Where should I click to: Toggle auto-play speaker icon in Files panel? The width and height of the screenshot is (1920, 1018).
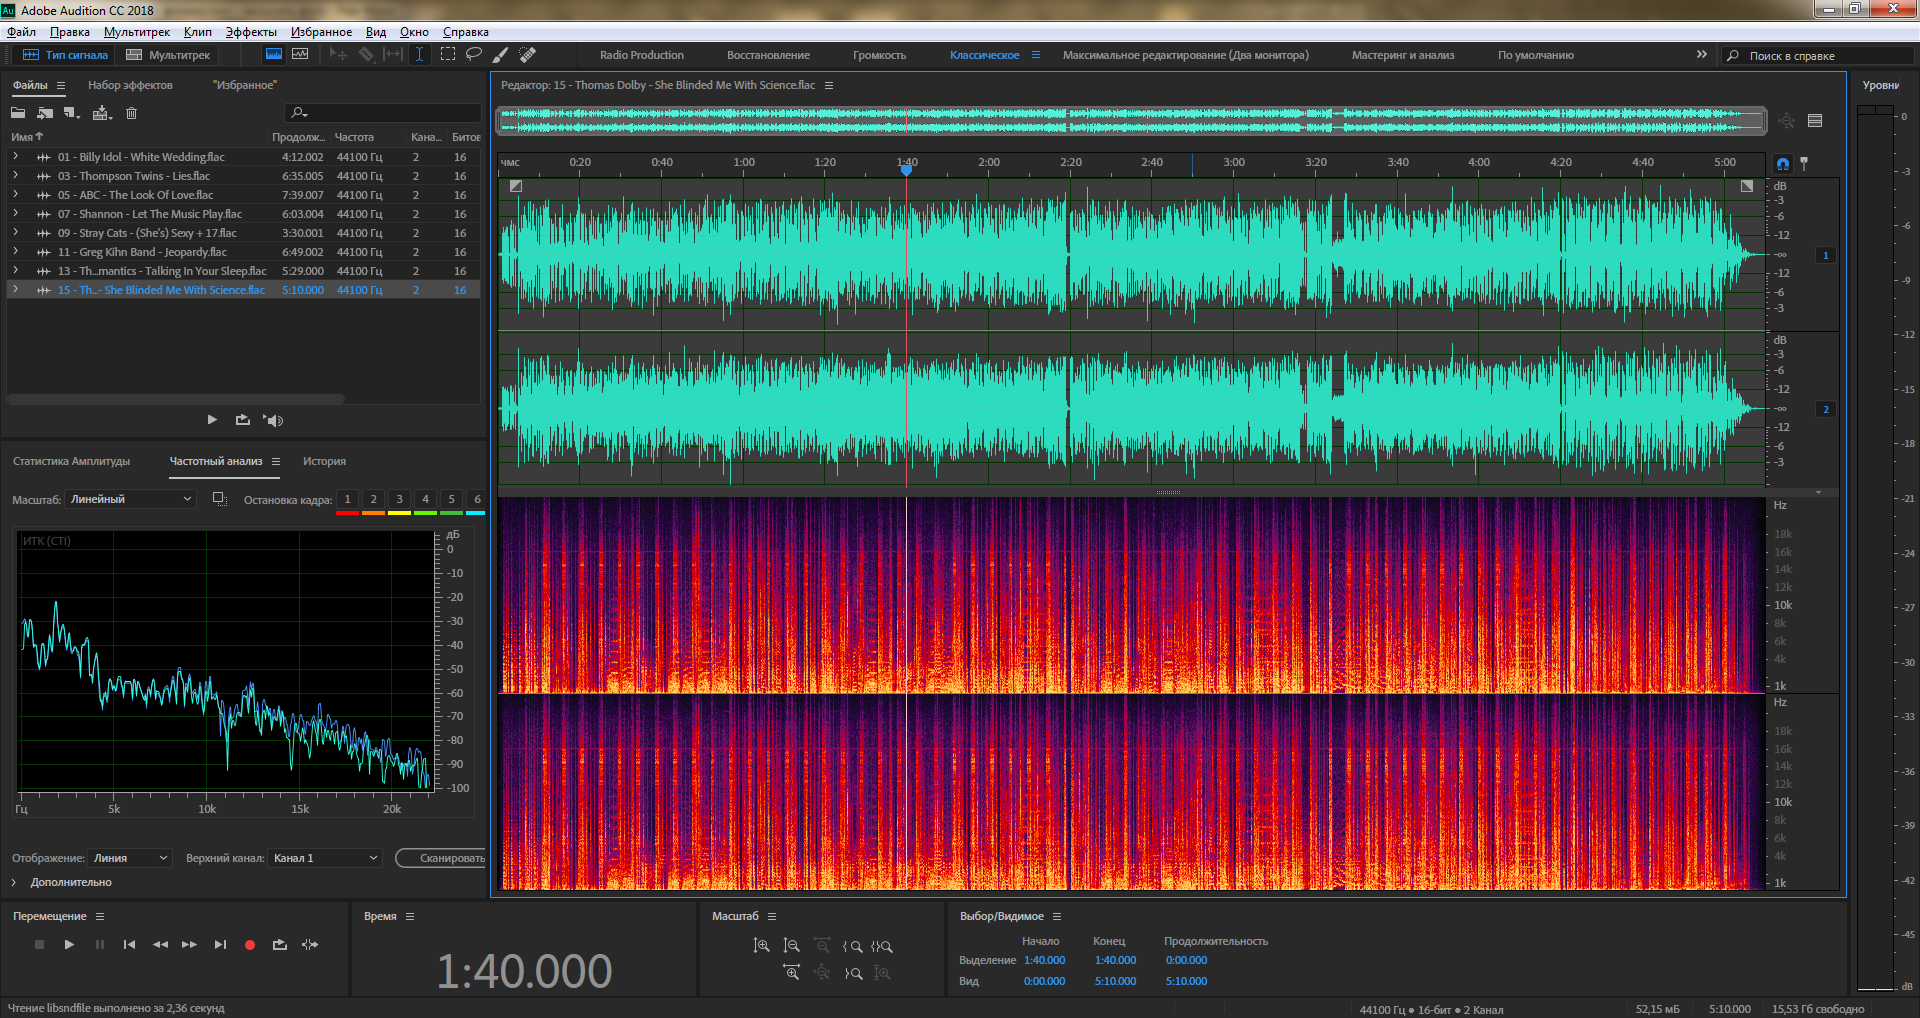(x=273, y=420)
